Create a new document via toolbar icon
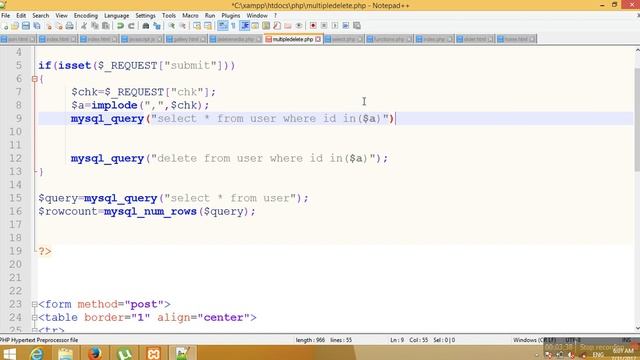 (5, 26)
